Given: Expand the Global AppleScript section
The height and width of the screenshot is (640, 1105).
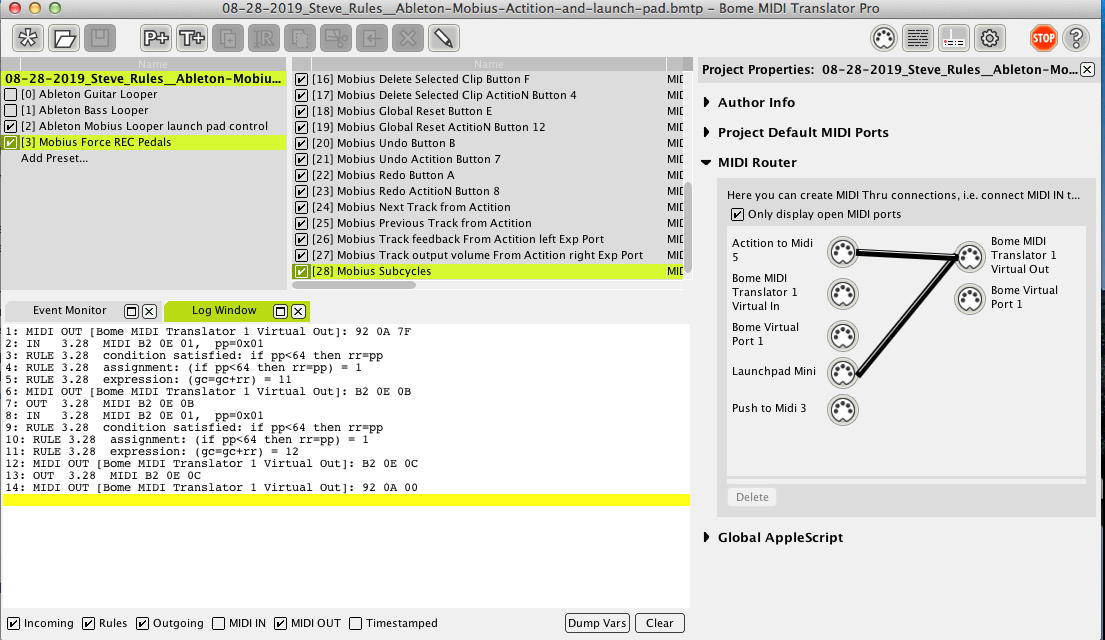Looking at the screenshot, I should (x=707, y=537).
